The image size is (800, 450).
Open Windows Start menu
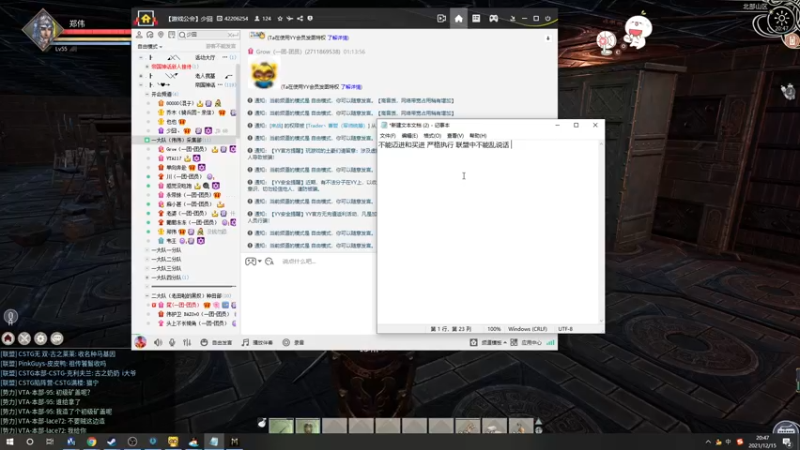tap(10, 441)
